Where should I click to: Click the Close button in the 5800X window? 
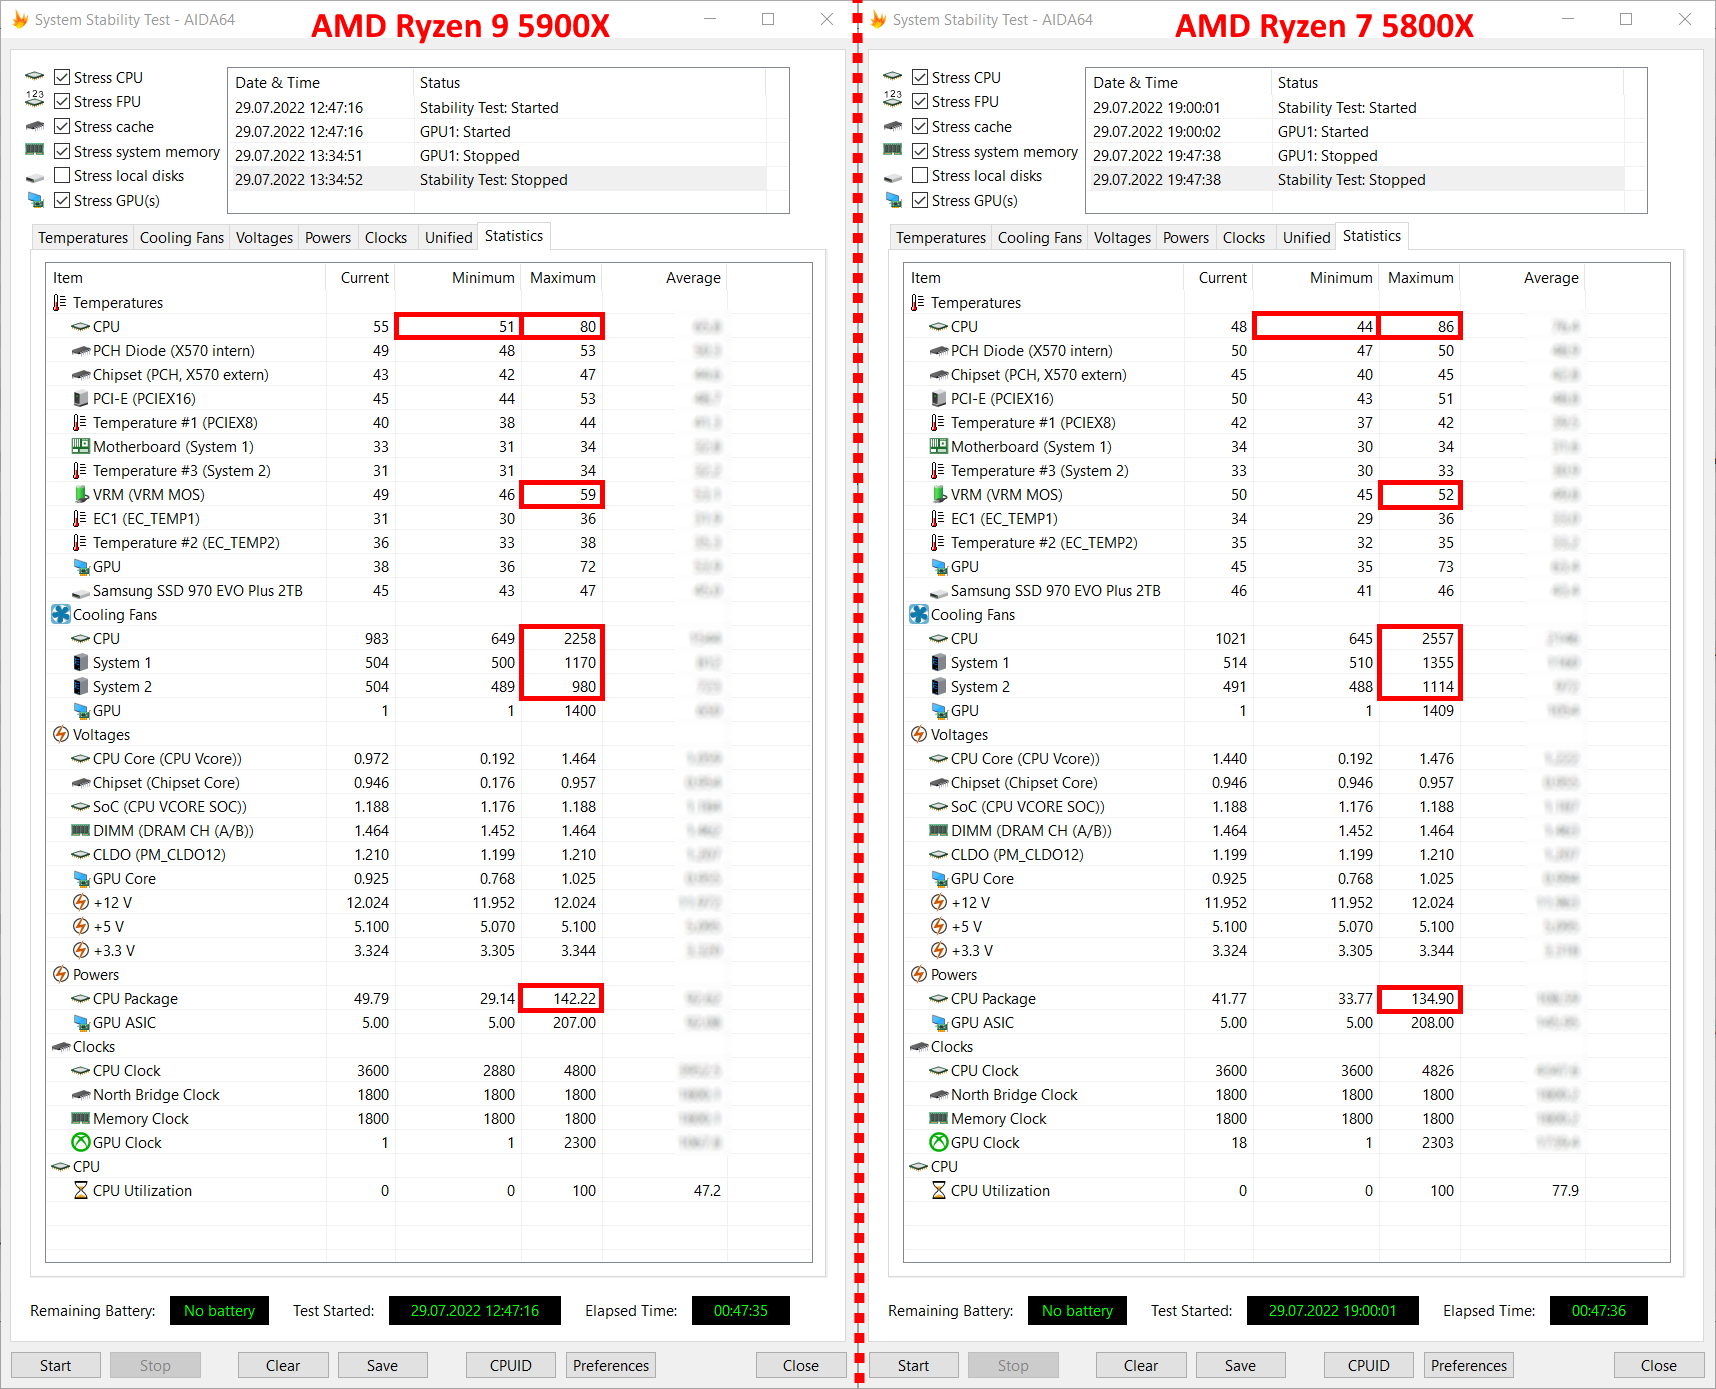pos(1659,1365)
